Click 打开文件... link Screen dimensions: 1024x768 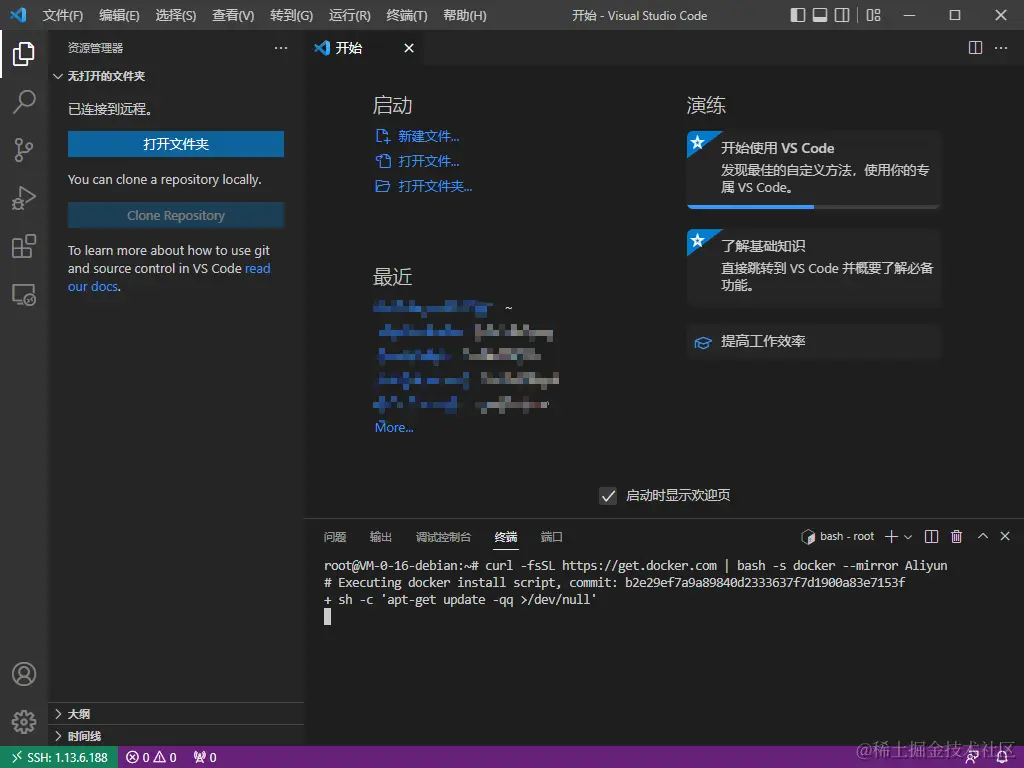[417, 161]
